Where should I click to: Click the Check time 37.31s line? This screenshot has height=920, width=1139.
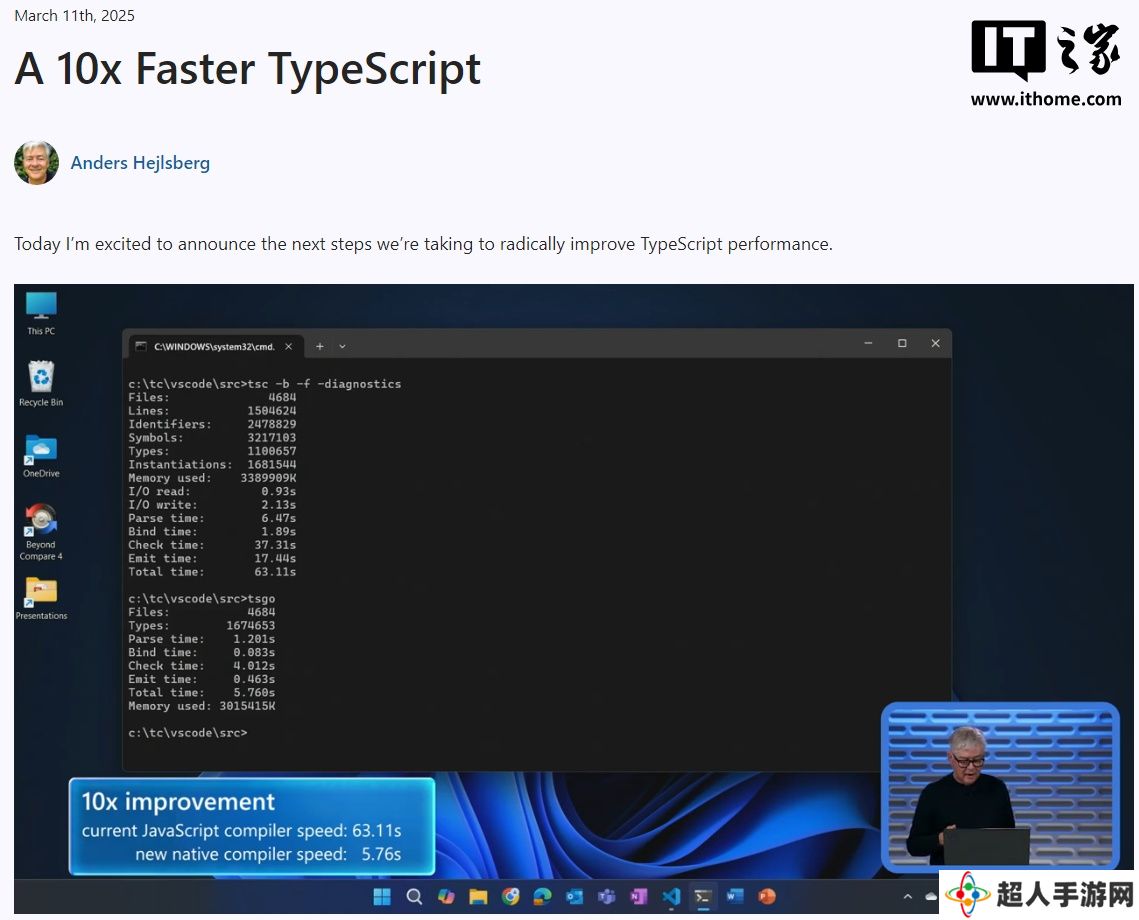pyautogui.click(x=212, y=545)
